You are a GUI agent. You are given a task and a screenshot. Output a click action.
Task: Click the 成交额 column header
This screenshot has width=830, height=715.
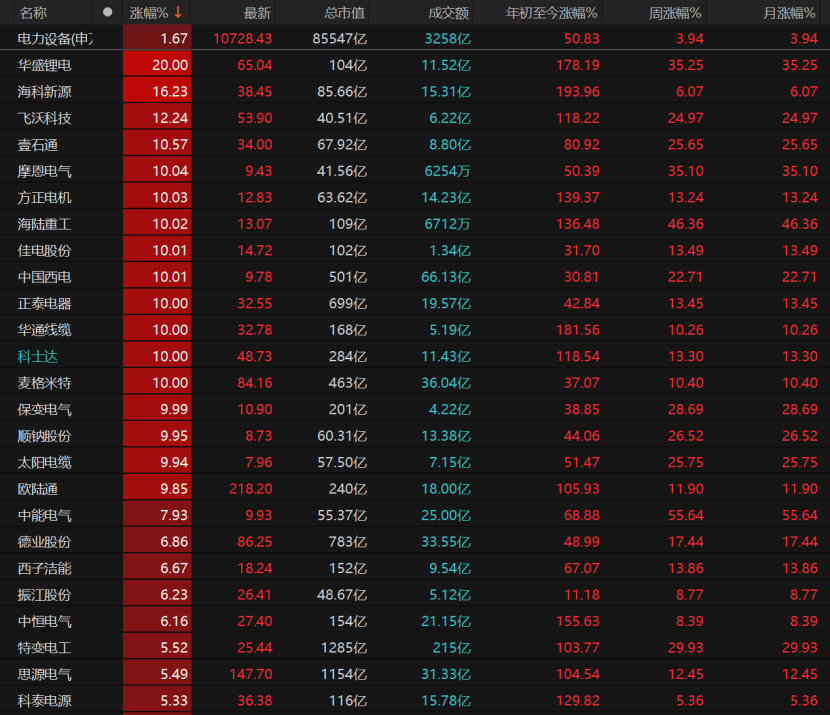point(449,12)
